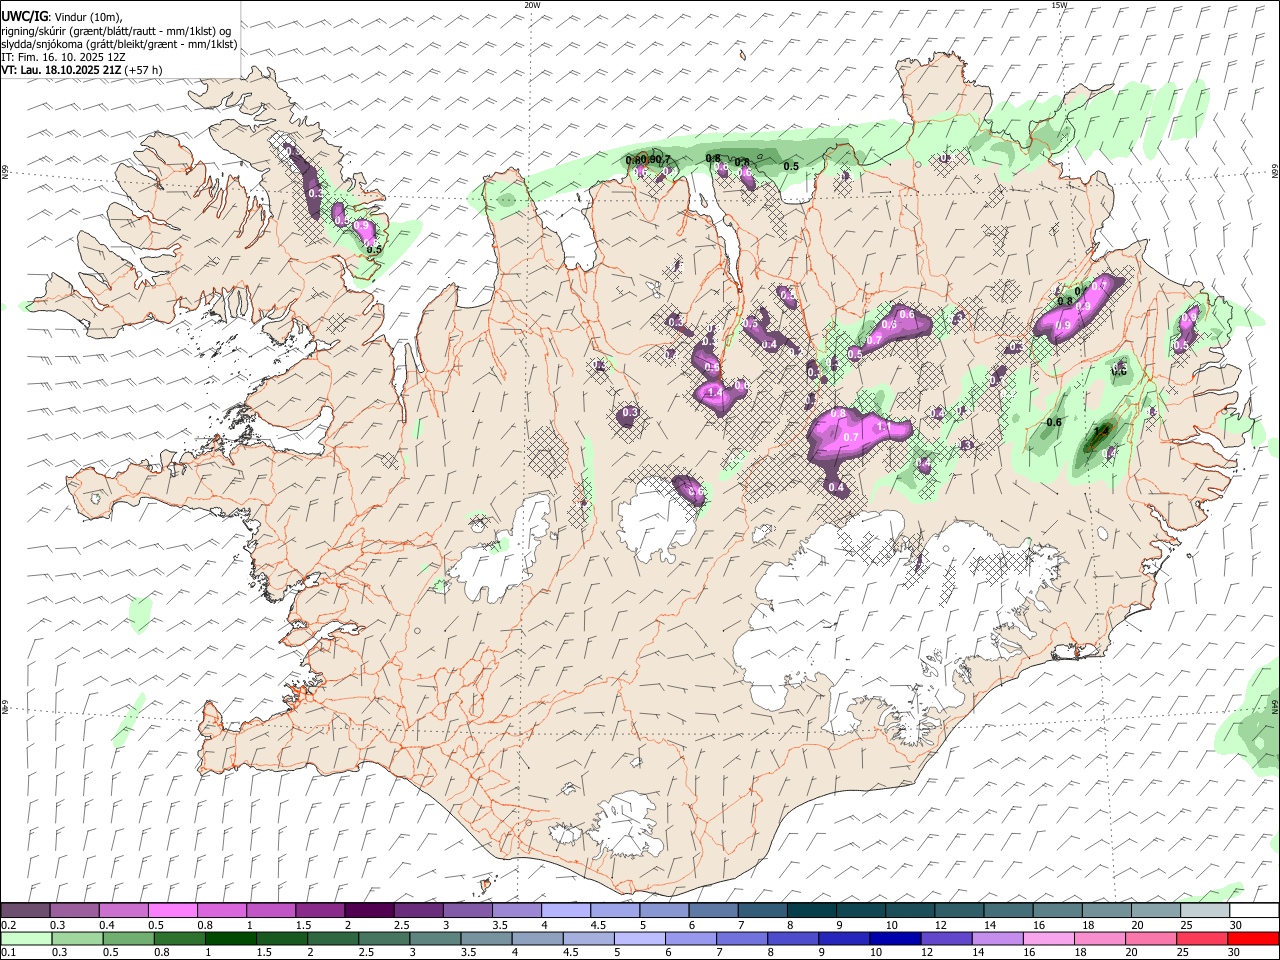The height and width of the screenshot is (960, 1280).
Task: Select the lower legend swatch labeled 3.5
Action: point(486,939)
